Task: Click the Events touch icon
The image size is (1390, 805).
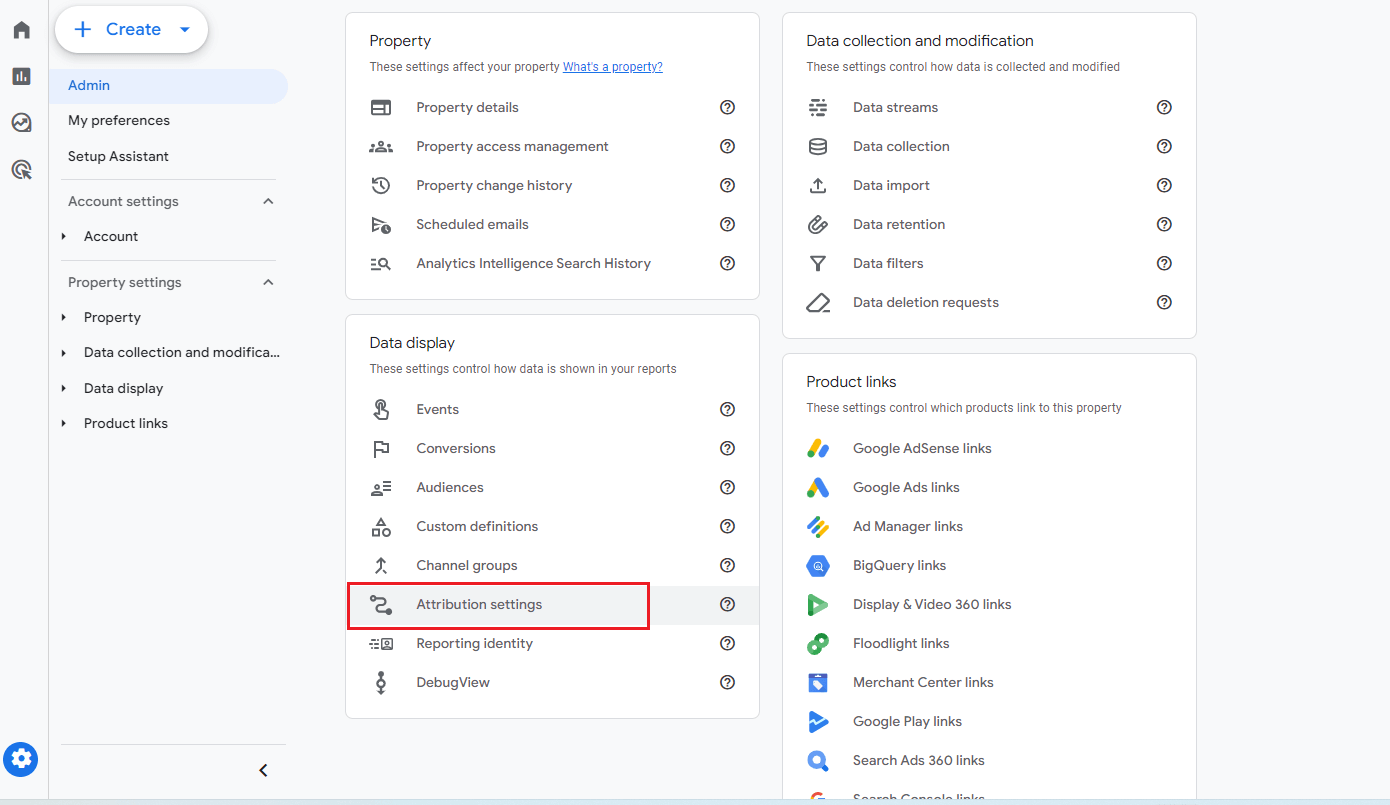Action: pyautogui.click(x=381, y=409)
